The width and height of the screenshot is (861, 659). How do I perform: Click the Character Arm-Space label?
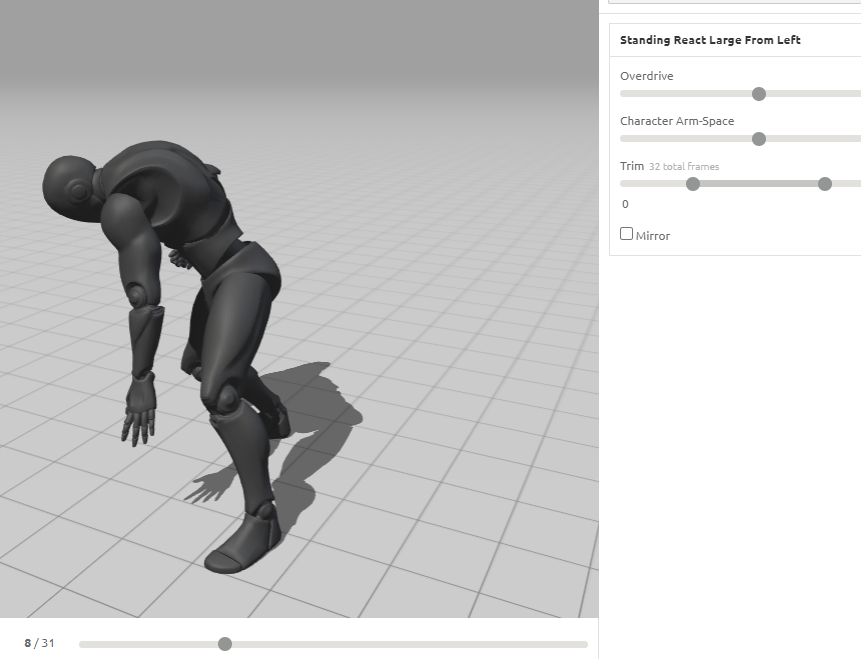pos(676,121)
